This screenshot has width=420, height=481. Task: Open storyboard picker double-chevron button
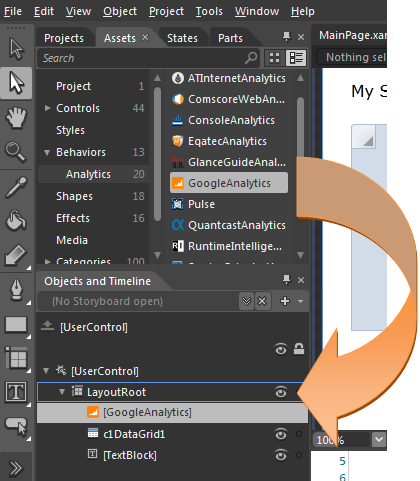[247, 301]
